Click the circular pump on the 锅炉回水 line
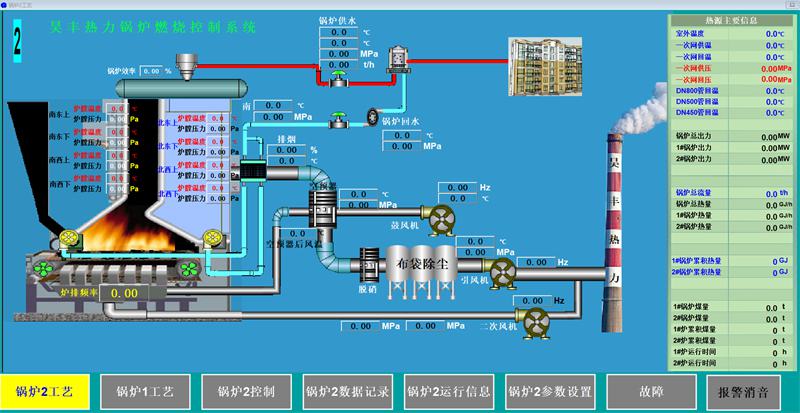This screenshot has width=800, height=413. [373, 115]
